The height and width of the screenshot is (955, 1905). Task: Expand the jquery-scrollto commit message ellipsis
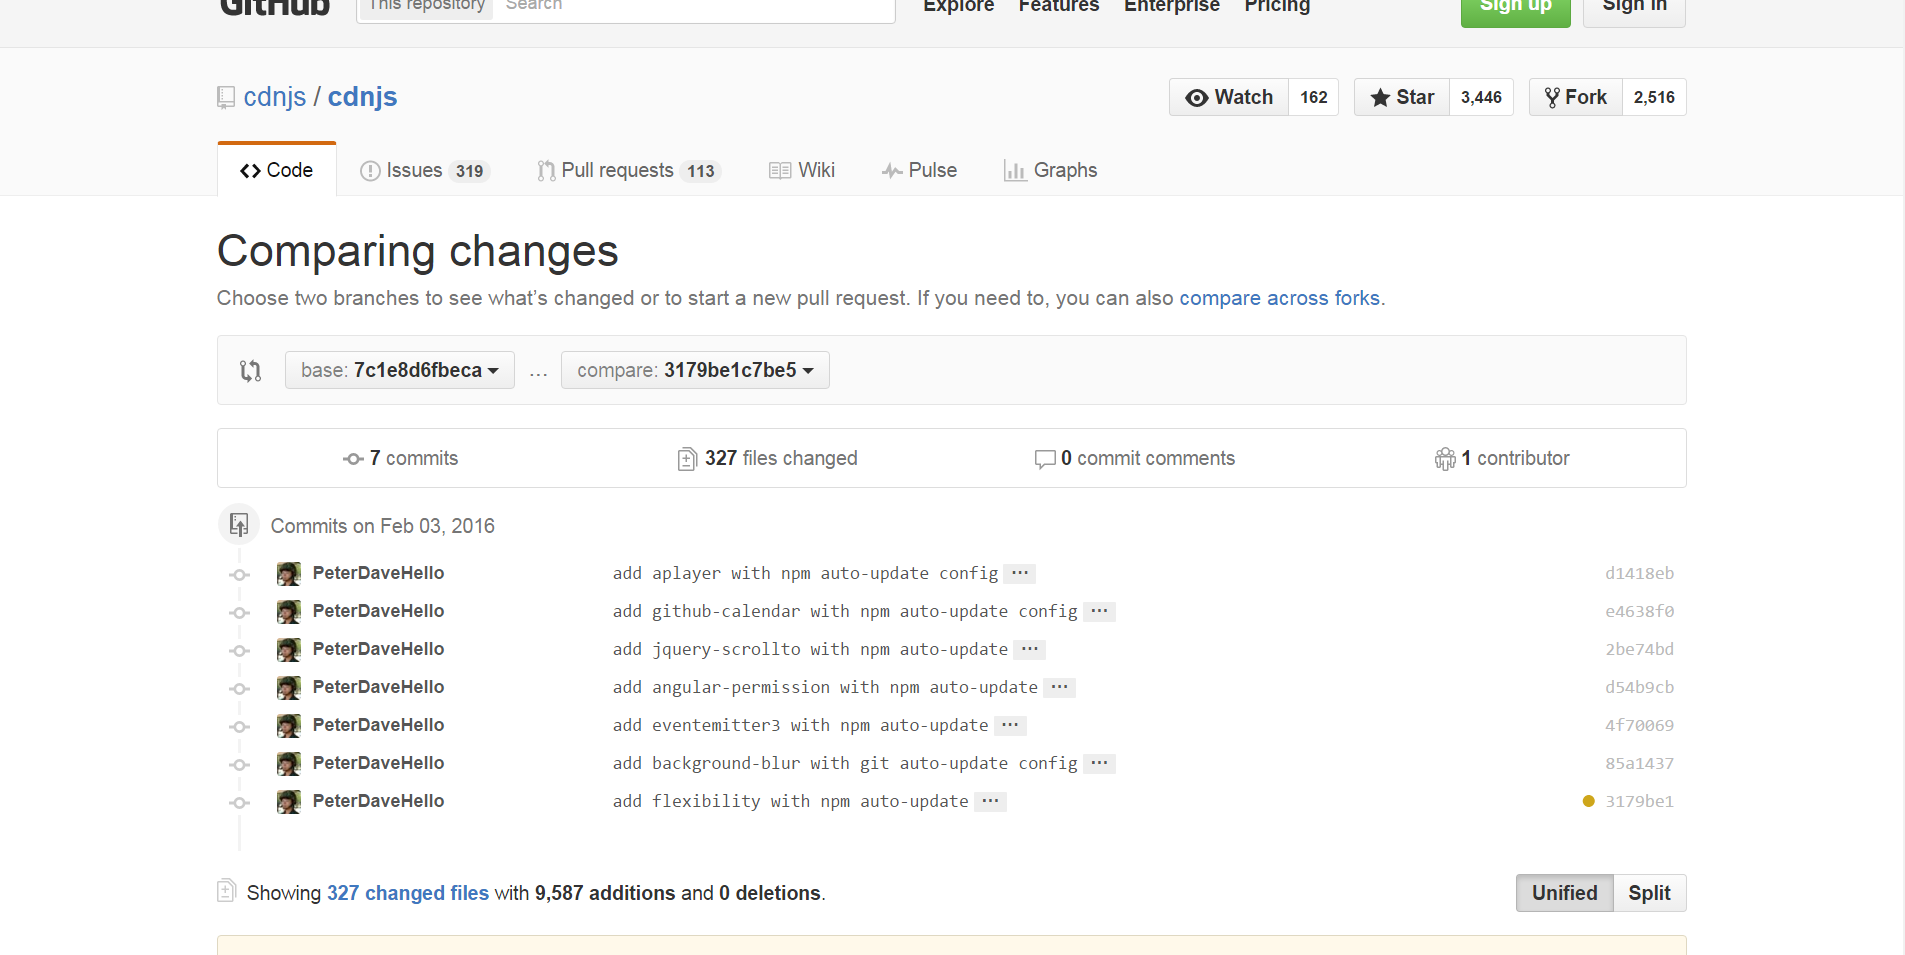point(1030,649)
